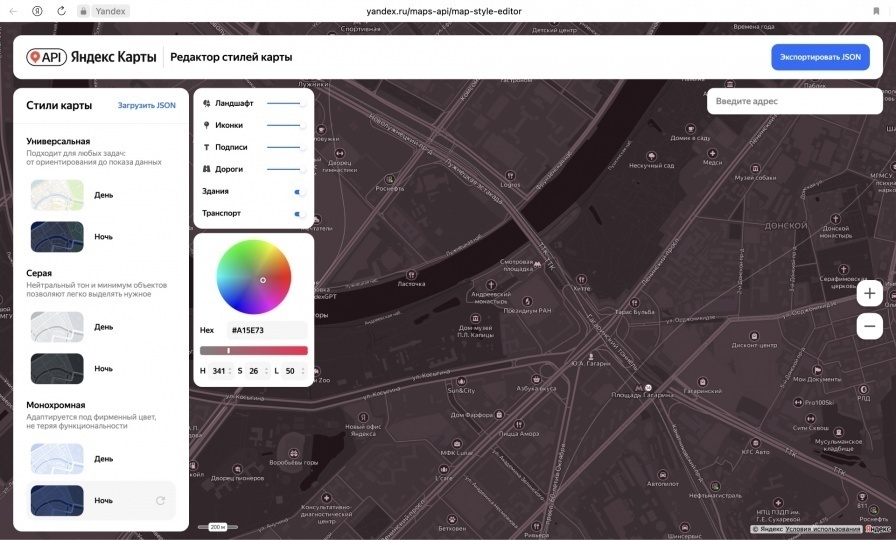Click the Андреевский монастырь icon on map
The width and height of the screenshot is (896, 540).
click(x=490, y=285)
